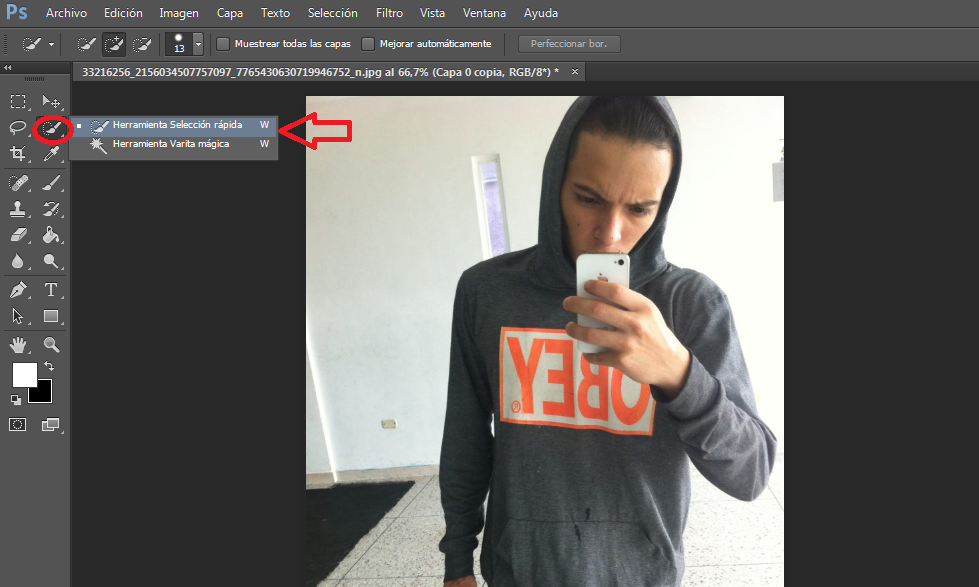Screen dimensions: 979x587
Task: Select the Dodge tool
Action: (x=51, y=261)
